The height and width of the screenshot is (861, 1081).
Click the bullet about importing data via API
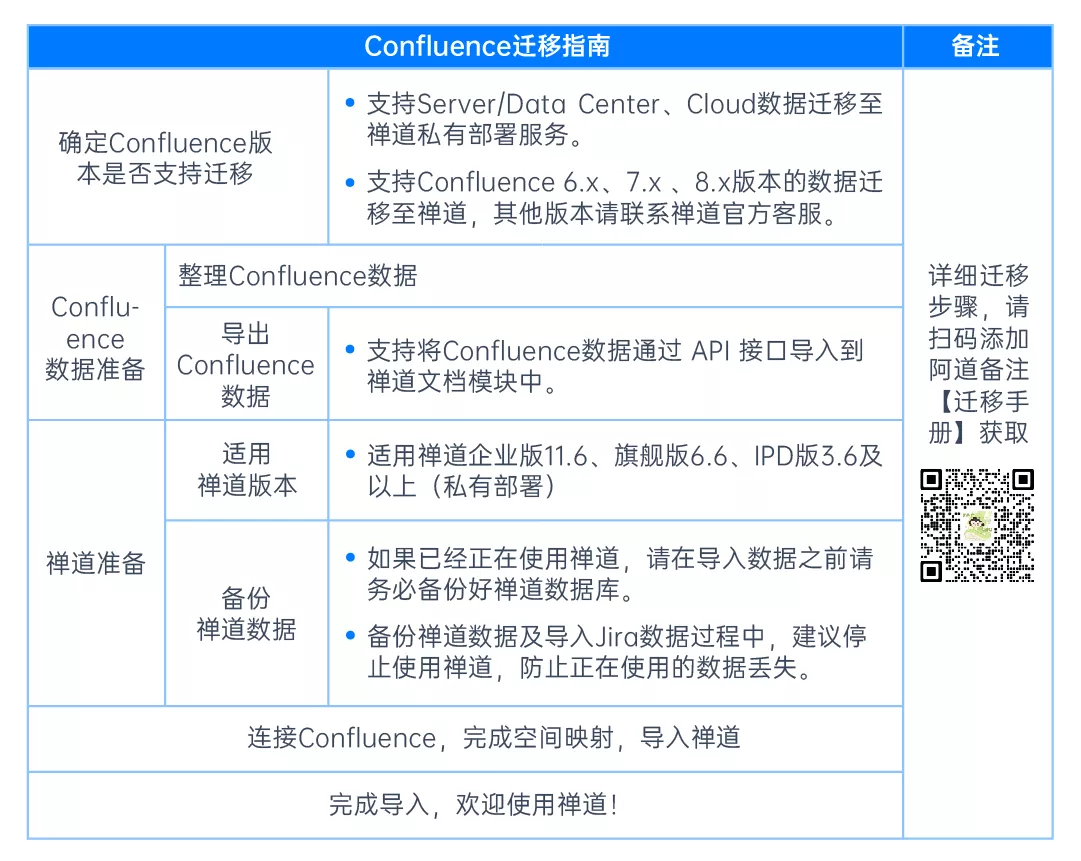(605, 365)
